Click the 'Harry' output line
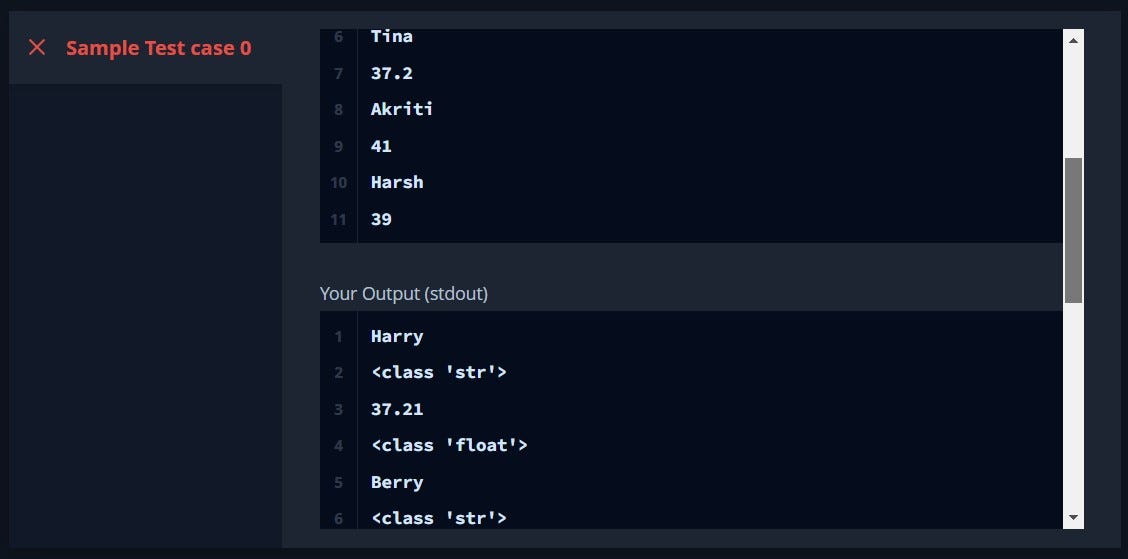The height and width of the screenshot is (559, 1128). [x=397, y=336]
